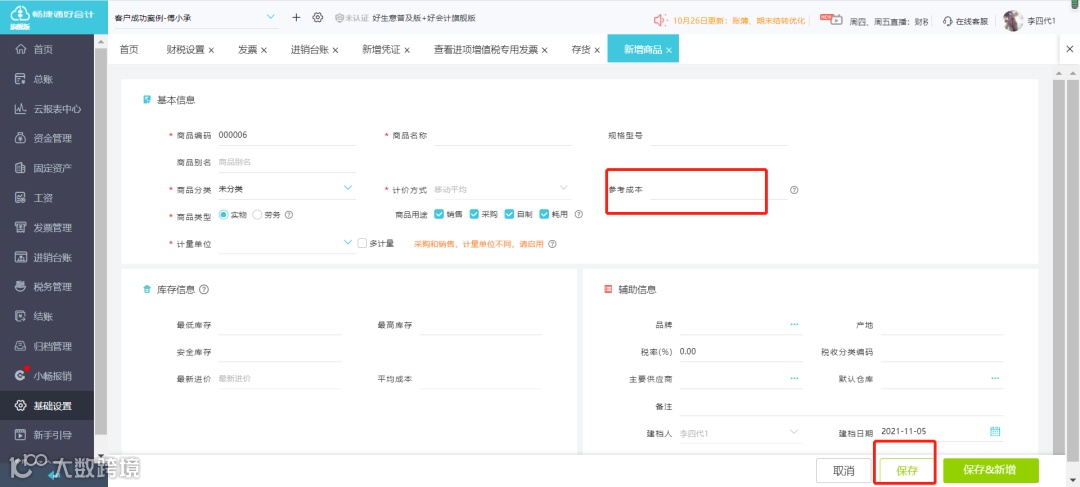
Task: Click into the 参考成本 field
Action: pos(718,189)
